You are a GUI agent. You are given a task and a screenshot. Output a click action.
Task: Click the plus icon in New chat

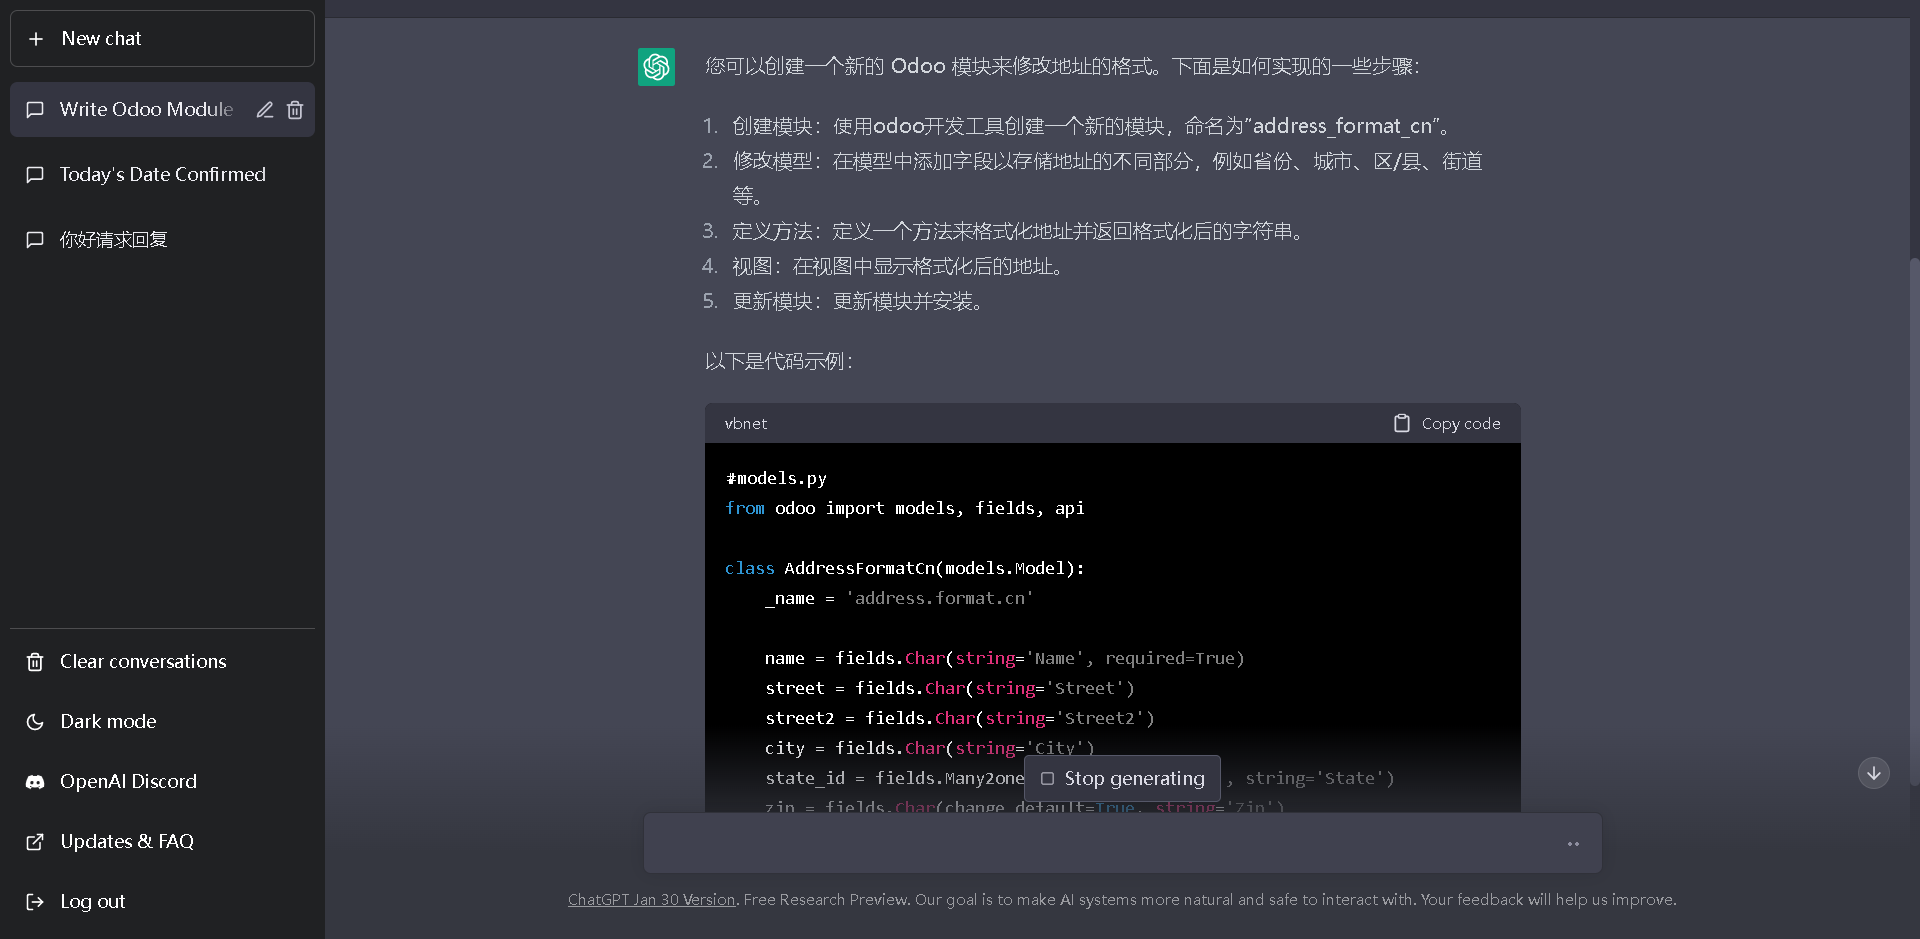[x=36, y=39]
